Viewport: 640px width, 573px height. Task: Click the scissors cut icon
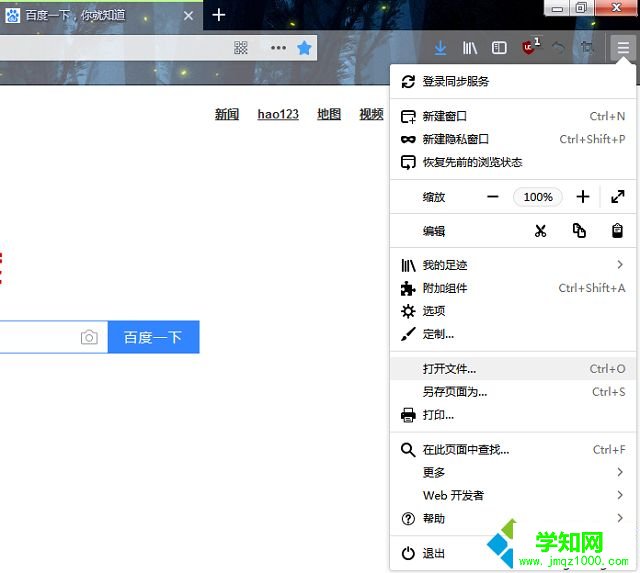pyautogui.click(x=540, y=231)
